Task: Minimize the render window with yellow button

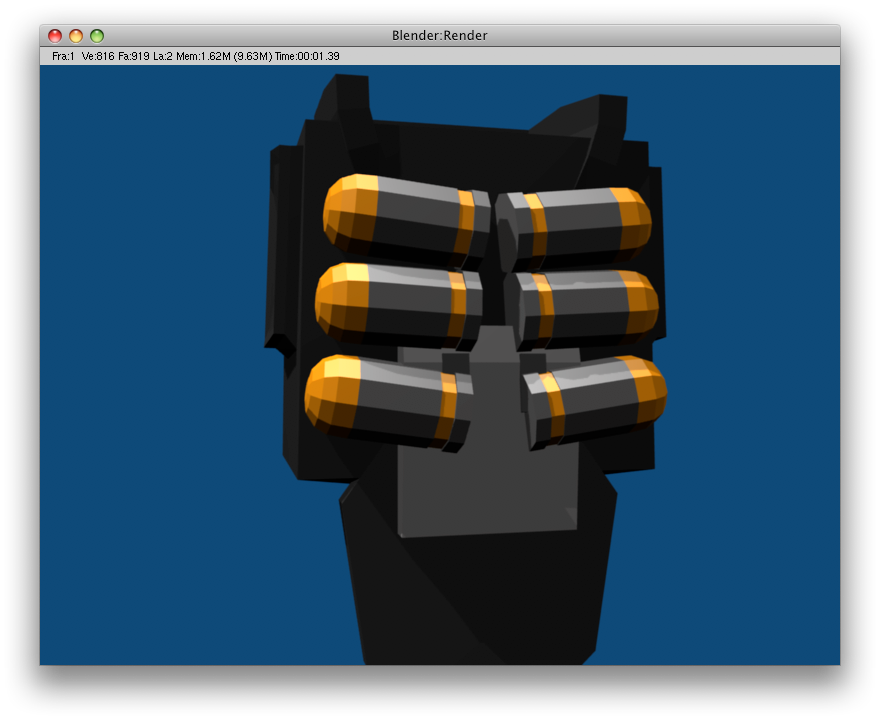Action: pos(76,36)
